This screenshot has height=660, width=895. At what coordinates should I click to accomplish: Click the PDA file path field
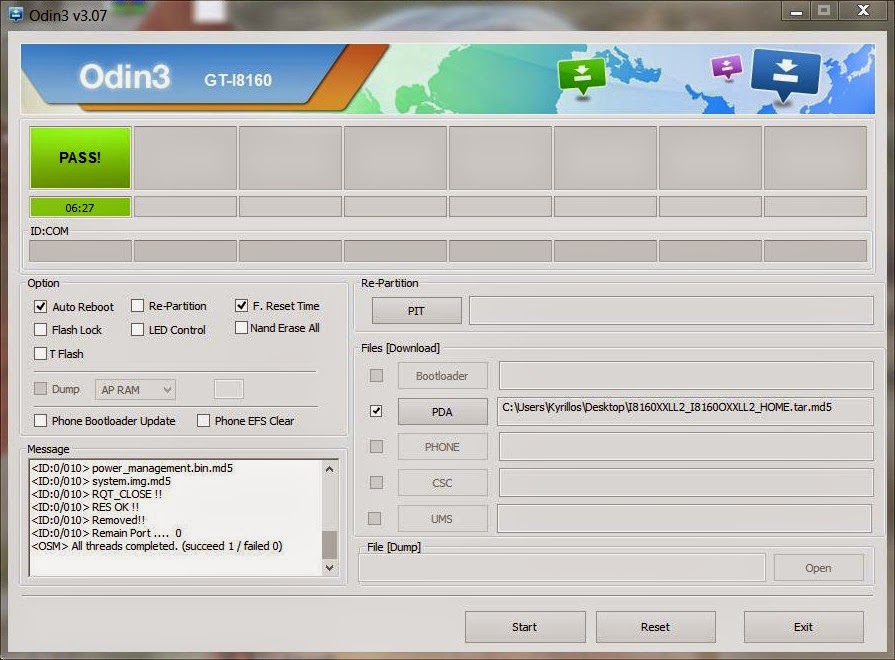[685, 412]
